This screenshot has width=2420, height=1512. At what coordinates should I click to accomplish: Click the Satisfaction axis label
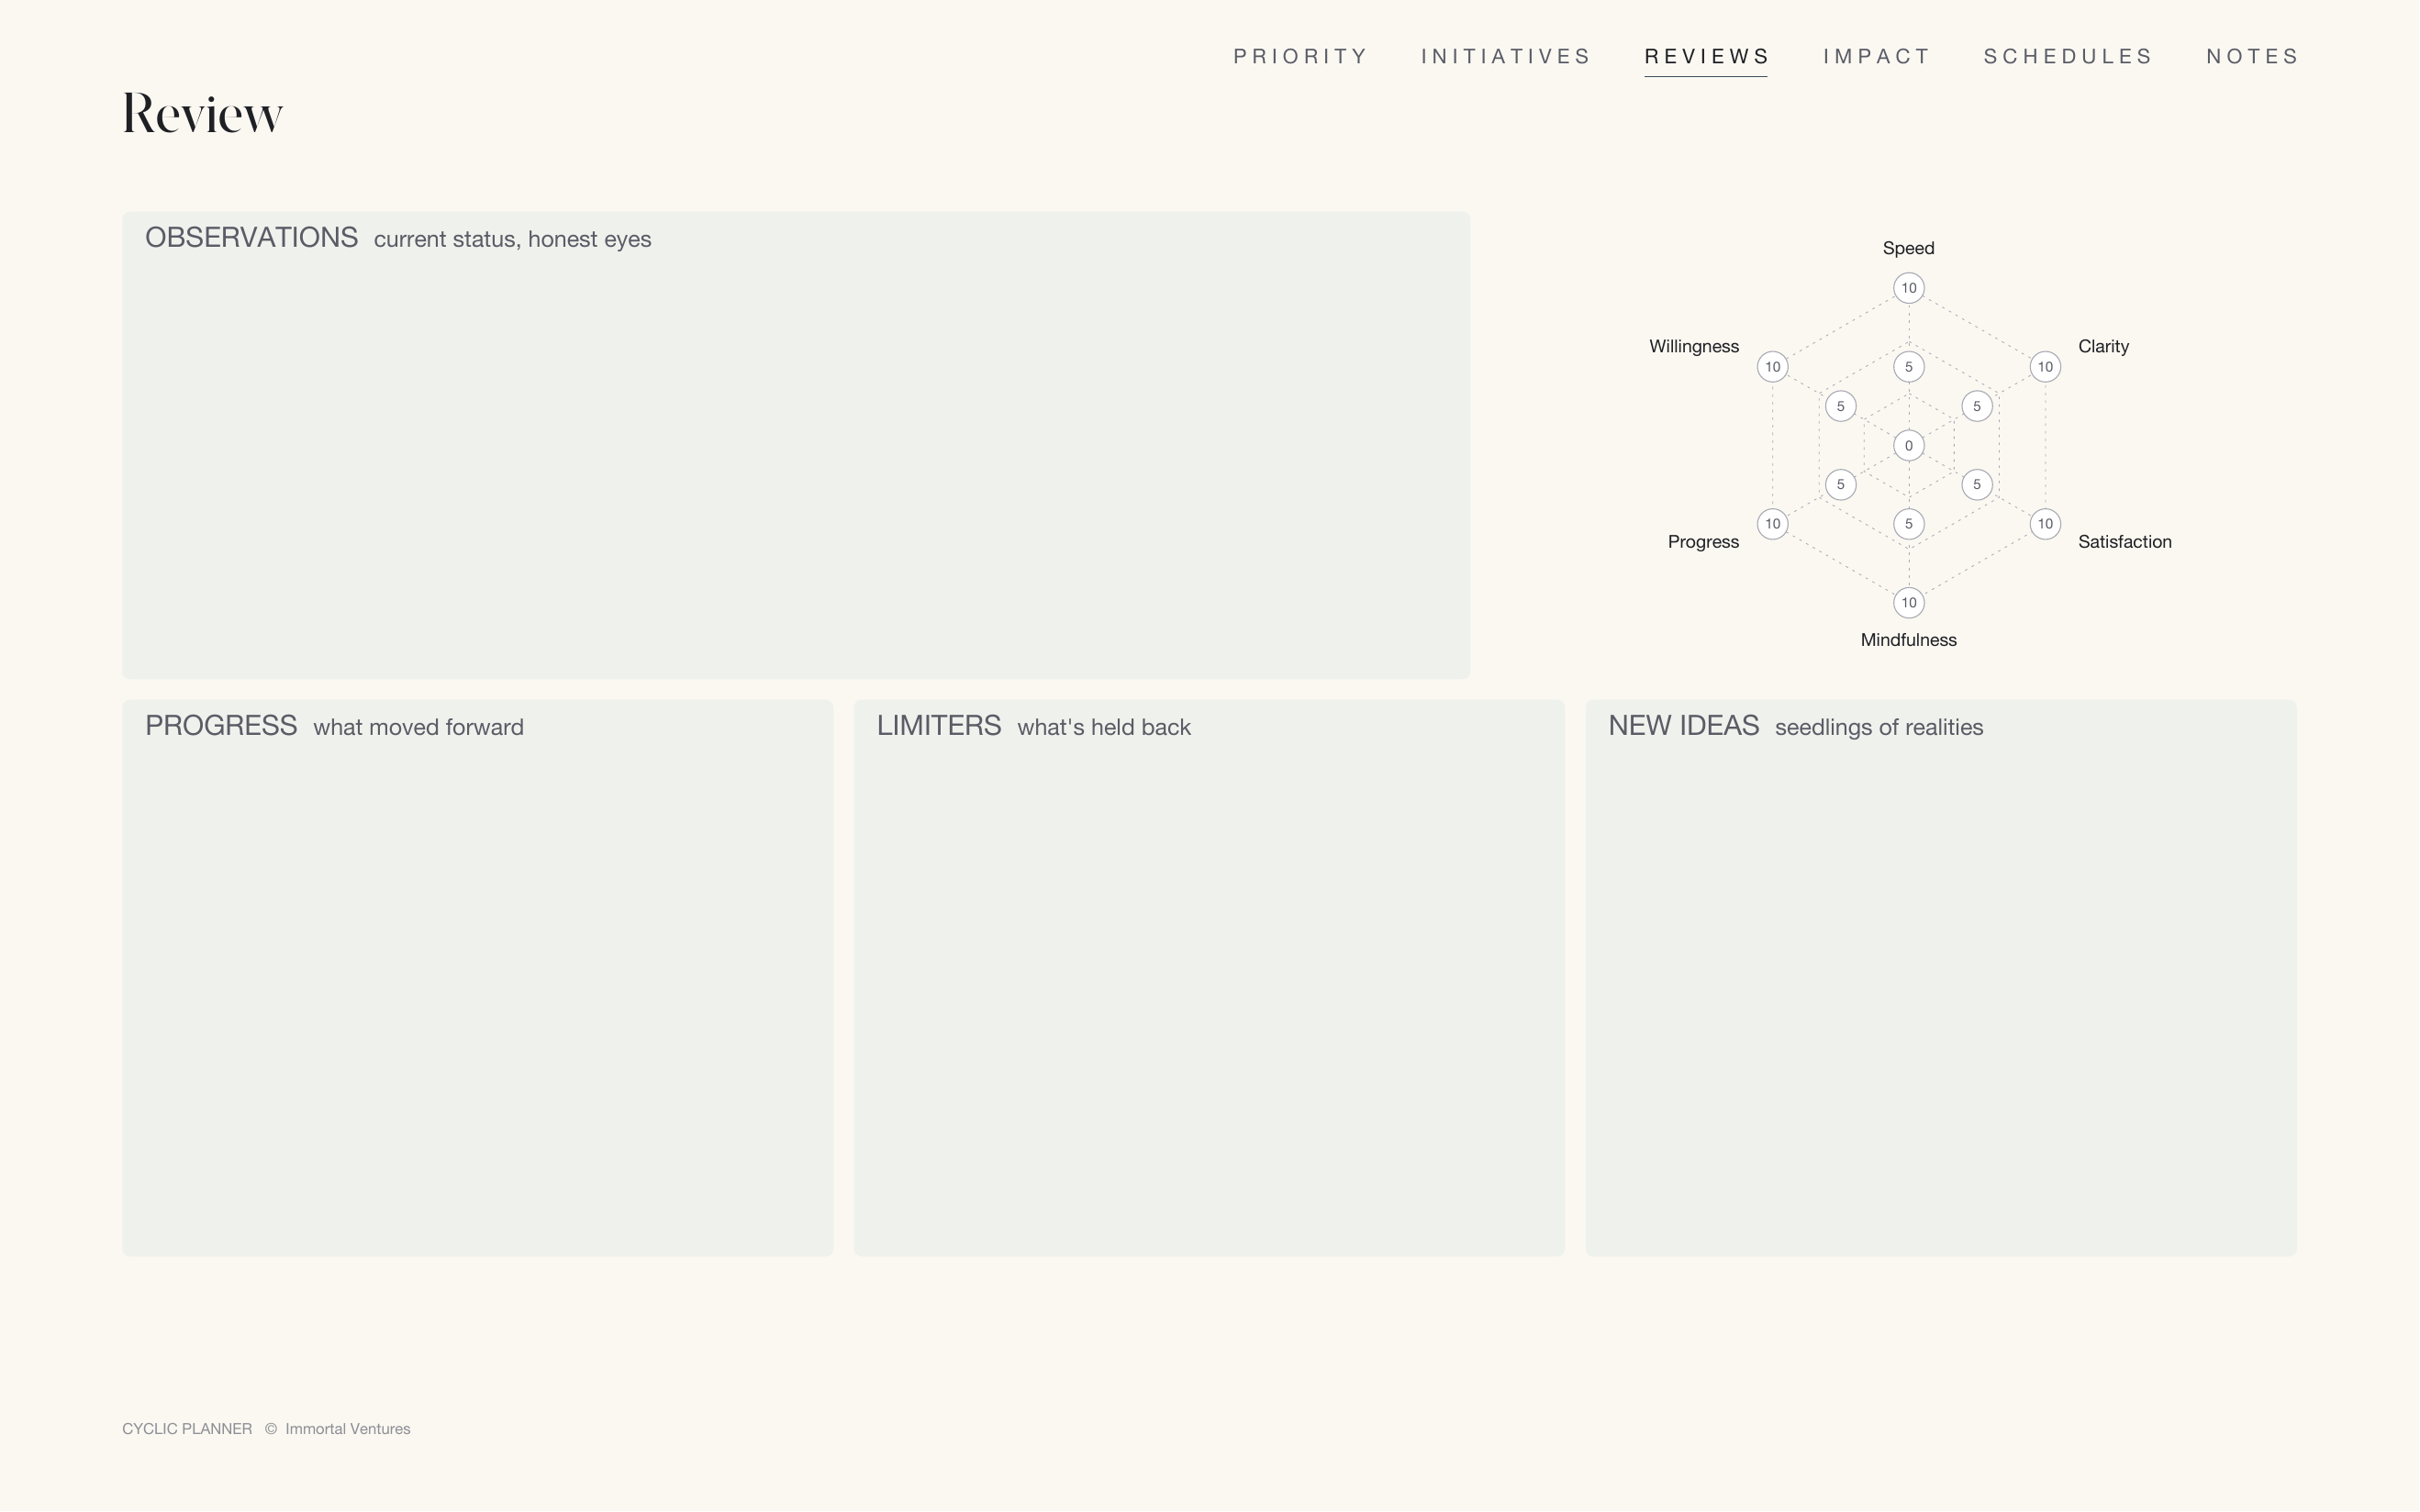2124,542
